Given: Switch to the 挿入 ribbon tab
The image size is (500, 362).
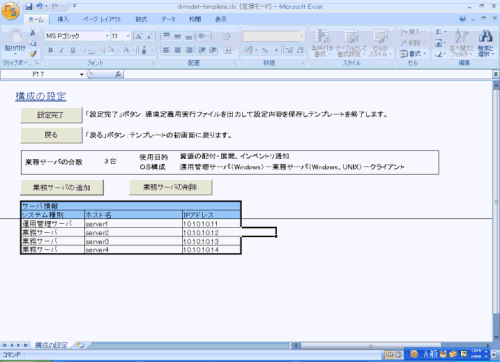Looking at the screenshot, I should pos(63,19).
